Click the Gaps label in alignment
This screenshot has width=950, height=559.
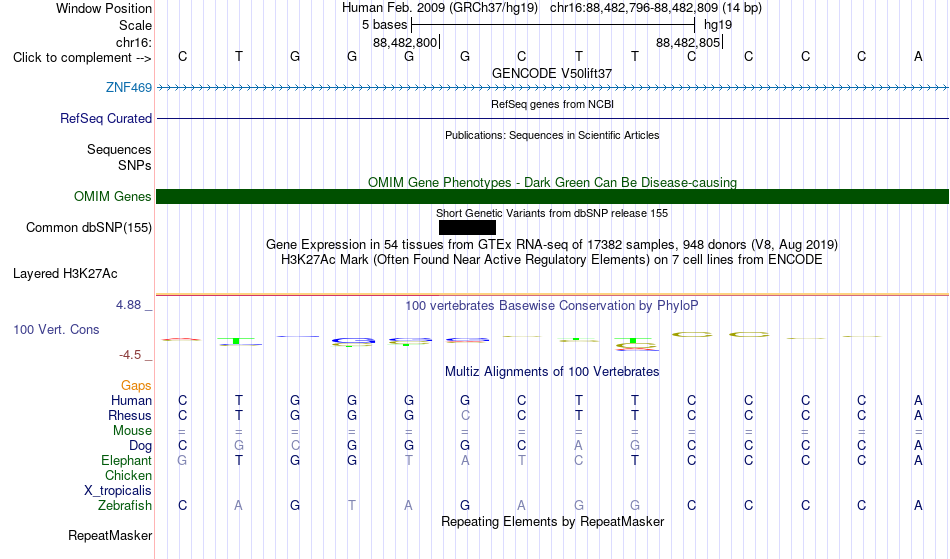pos(136,385)
